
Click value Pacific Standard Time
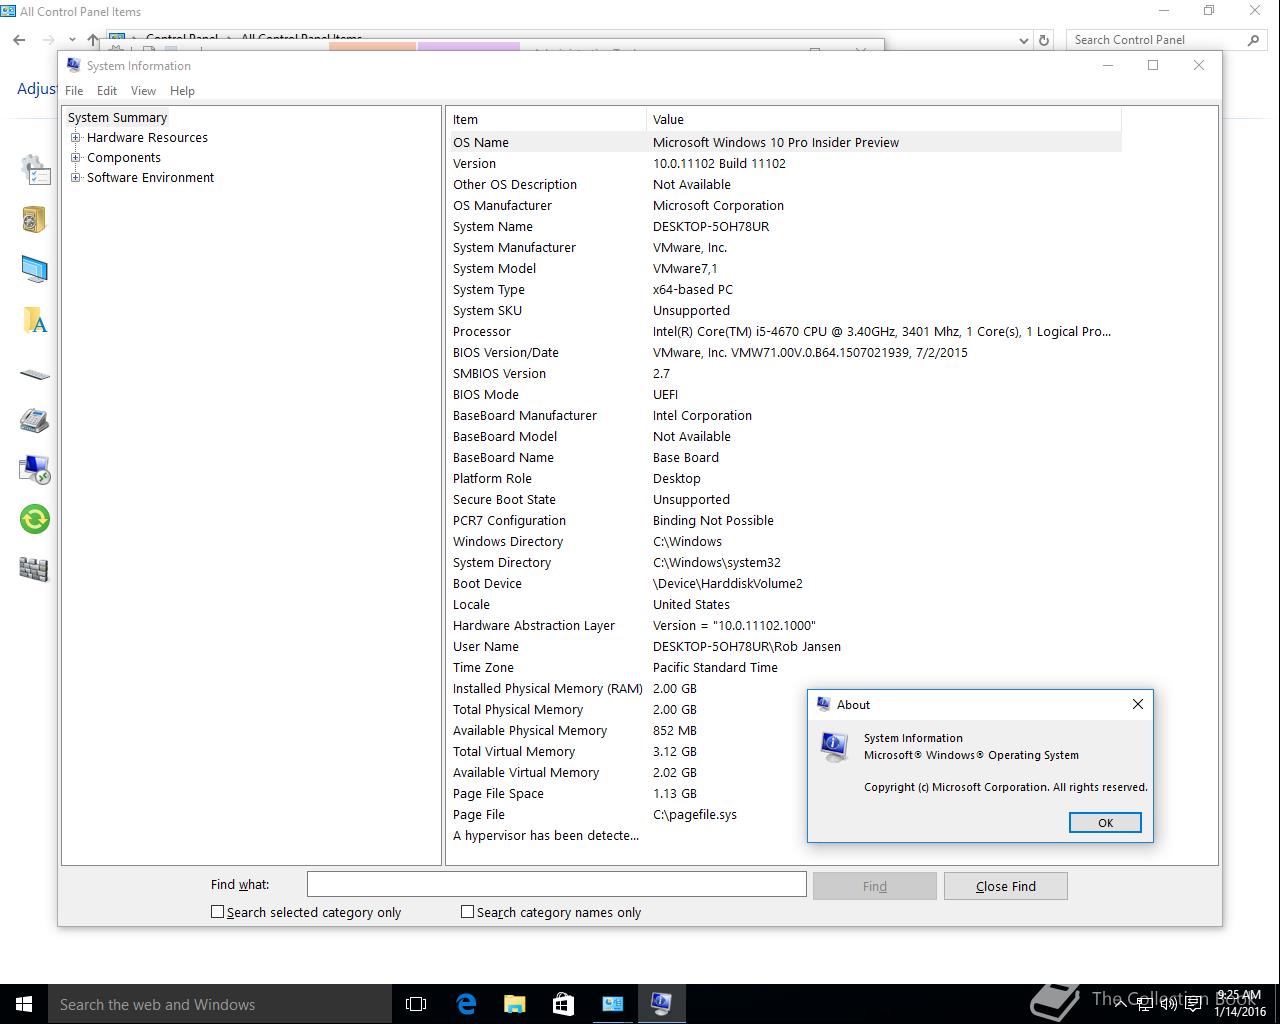[x=715, y=668]
